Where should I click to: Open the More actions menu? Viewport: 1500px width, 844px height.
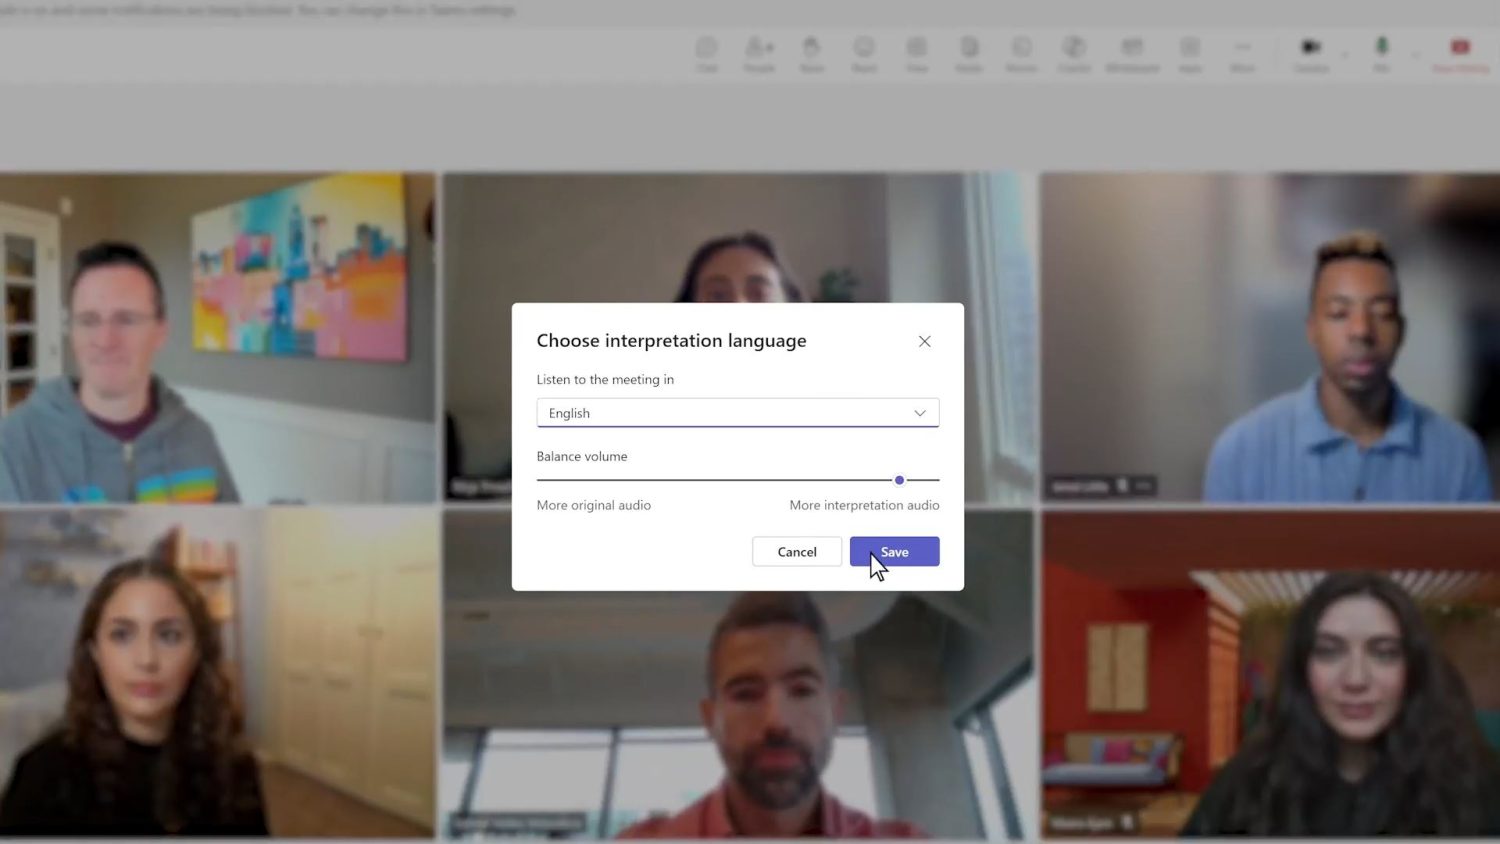click(x=1242, y=52)
